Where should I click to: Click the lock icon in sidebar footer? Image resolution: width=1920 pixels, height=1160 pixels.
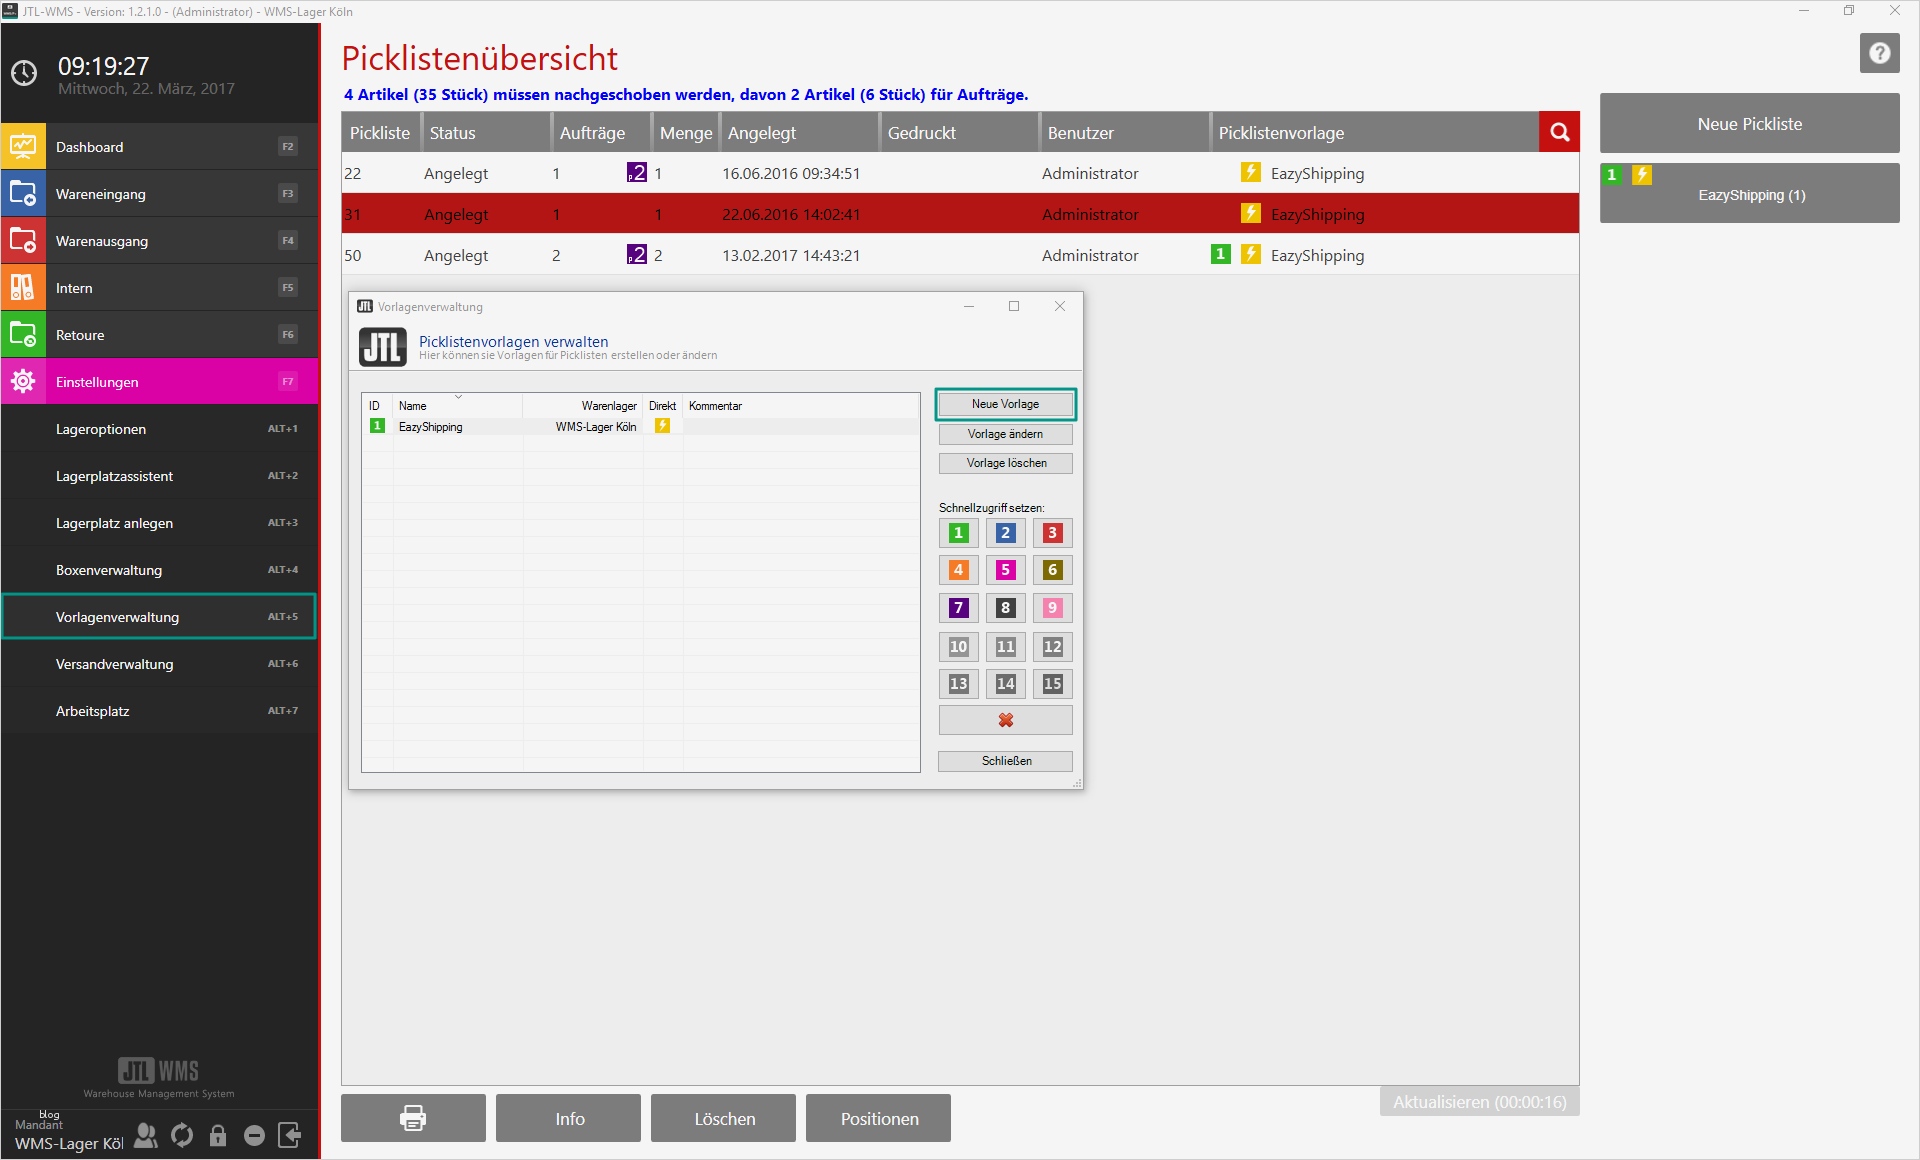click(x=218, y=1135)
